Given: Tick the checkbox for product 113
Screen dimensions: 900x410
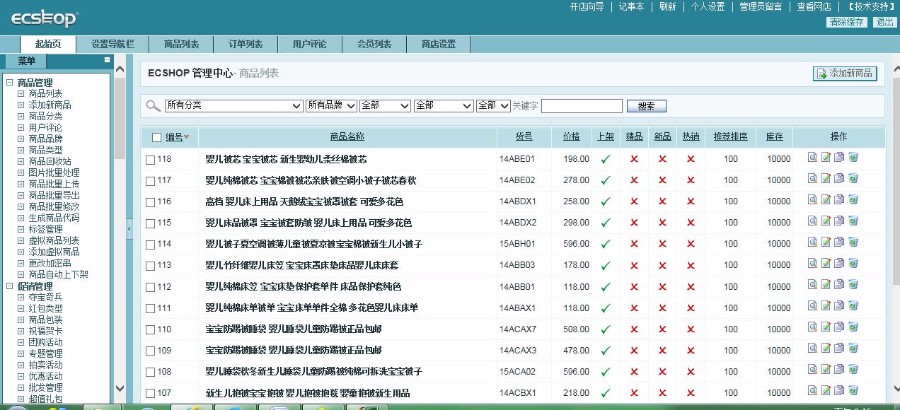Looking at the screenshot, I should pos(150,266).
